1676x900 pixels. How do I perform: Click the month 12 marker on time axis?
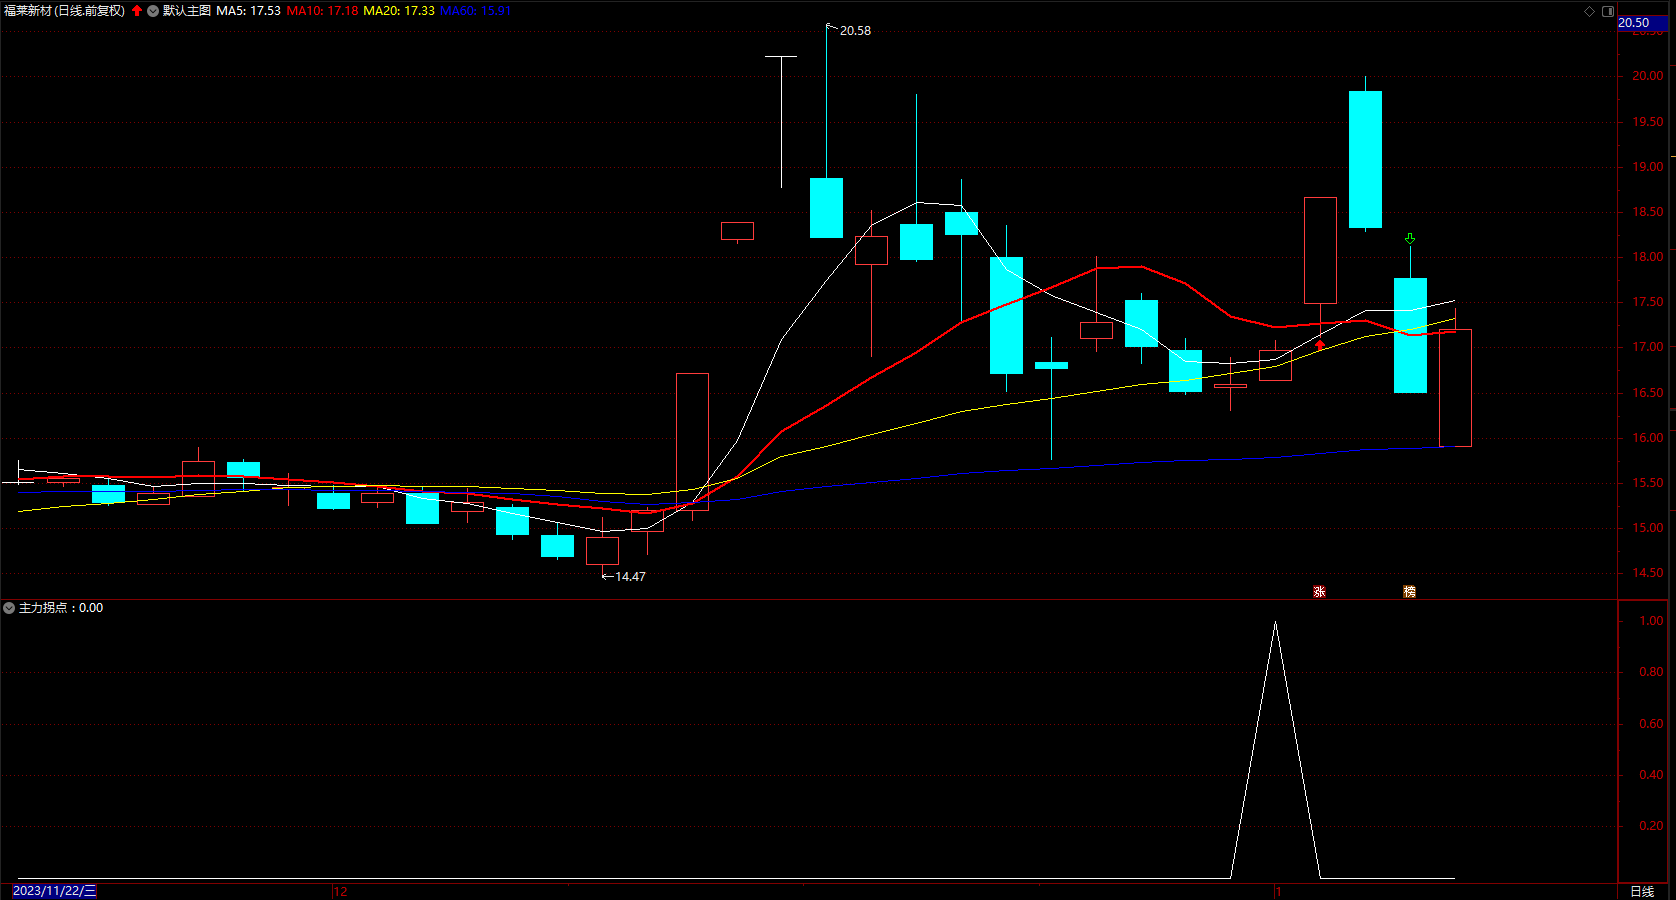point(340,891)
